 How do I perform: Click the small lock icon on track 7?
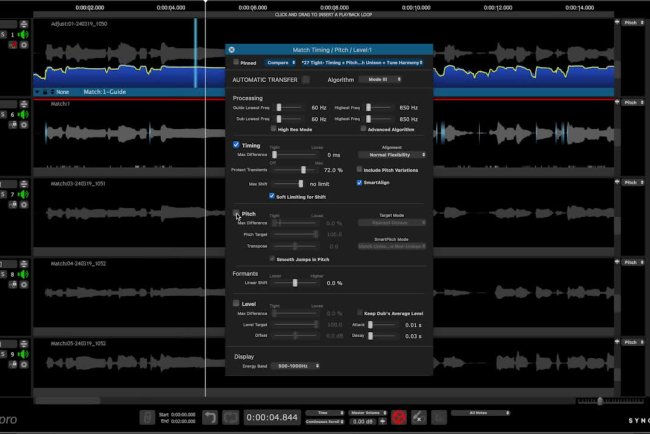tap(13, 205)
